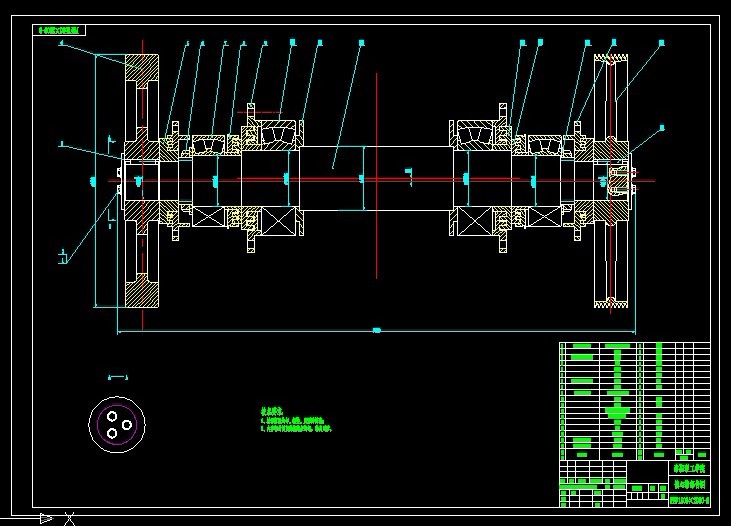Select the tall vertical red centerline at mid-drawing

click(x=377, y=176)
